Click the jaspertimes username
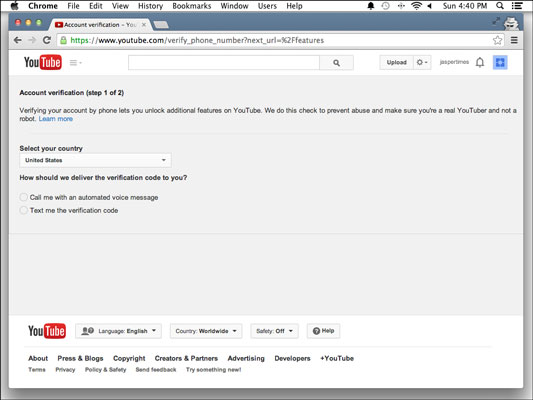Viewport: 533px width, 400px height. (454, 62)
